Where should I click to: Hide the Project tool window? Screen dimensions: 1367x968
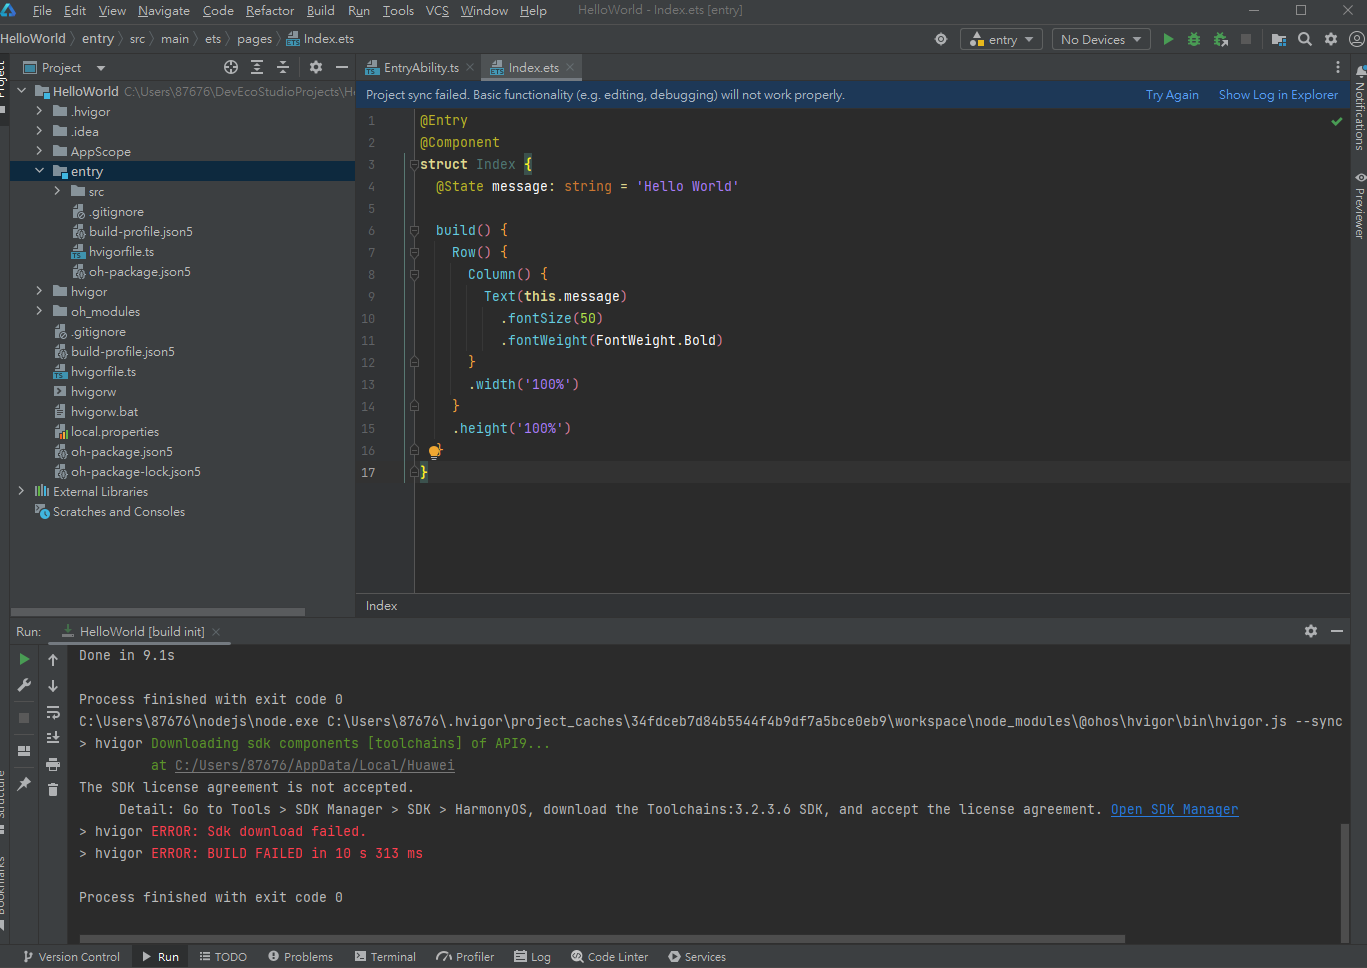coord(342,67)
